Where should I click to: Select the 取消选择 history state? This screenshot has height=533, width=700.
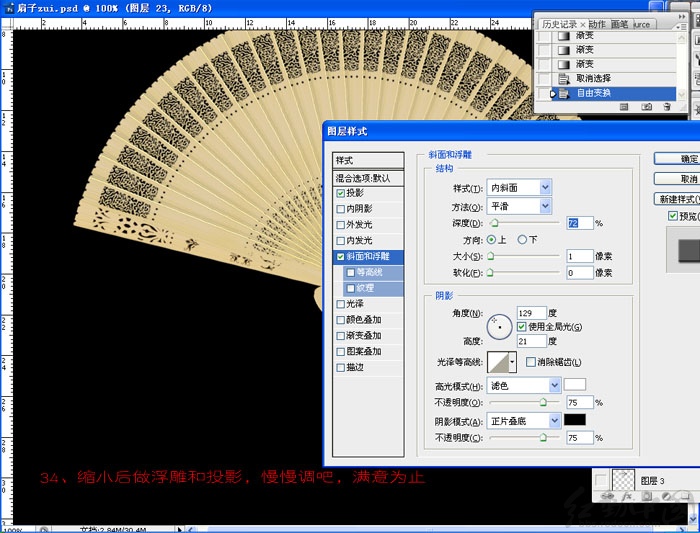pyautogui.click(x=614, y=79)
